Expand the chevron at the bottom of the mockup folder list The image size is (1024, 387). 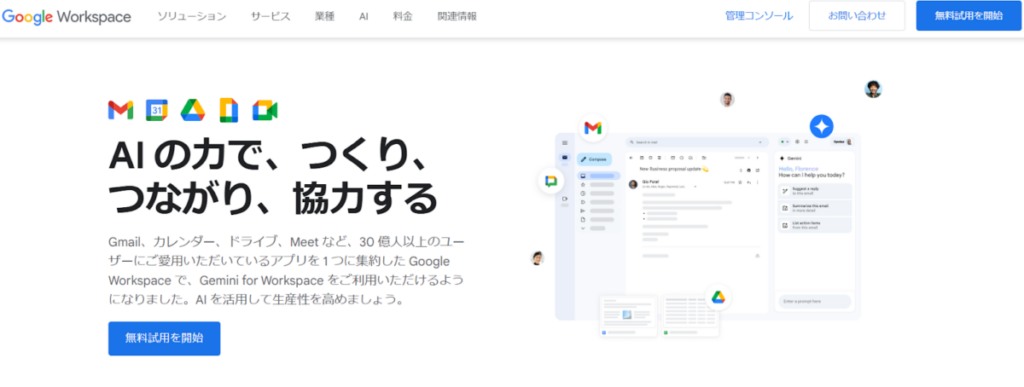click(583, 228)
